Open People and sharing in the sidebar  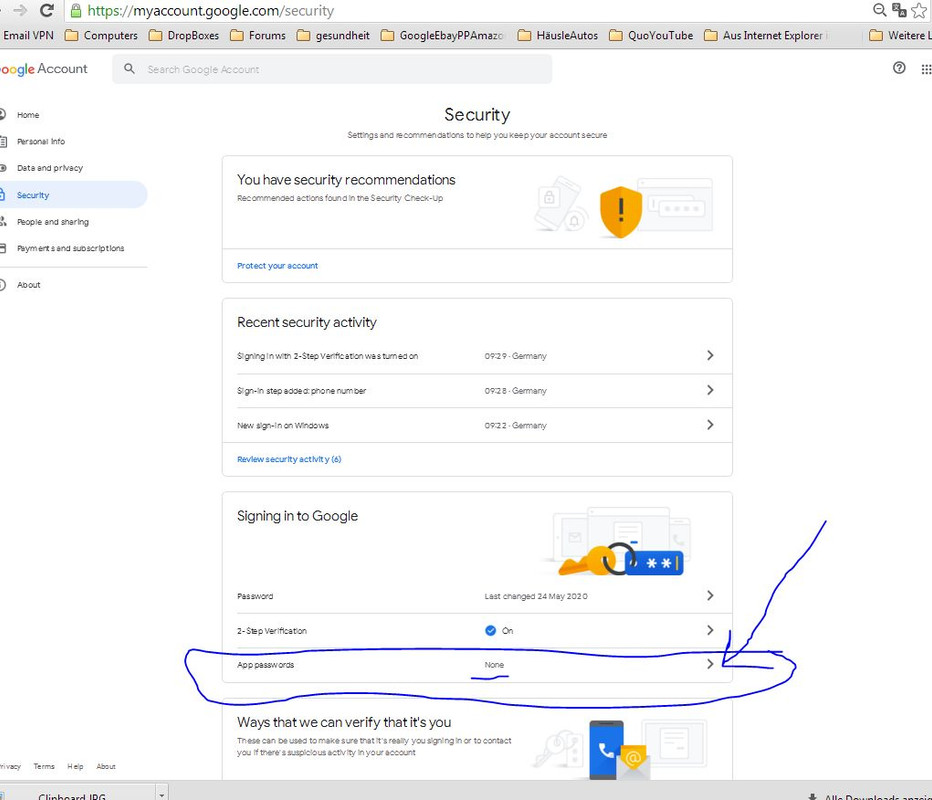(53, 222)
